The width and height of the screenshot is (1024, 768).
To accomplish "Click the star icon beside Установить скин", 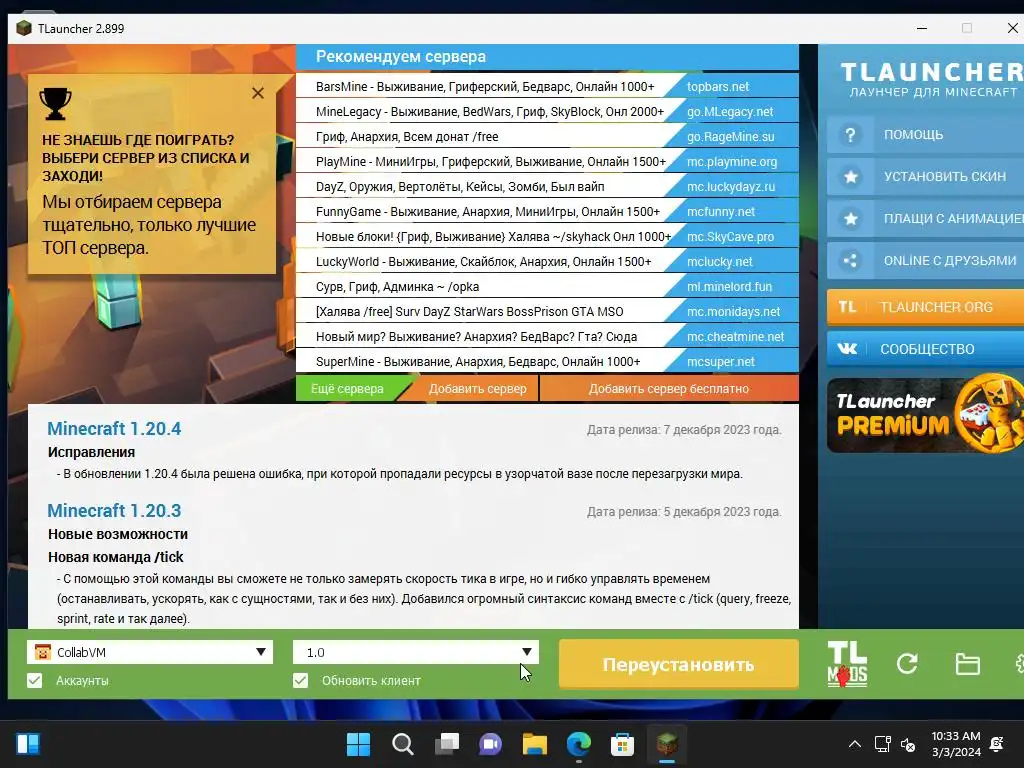I will (x=850, y=176).
